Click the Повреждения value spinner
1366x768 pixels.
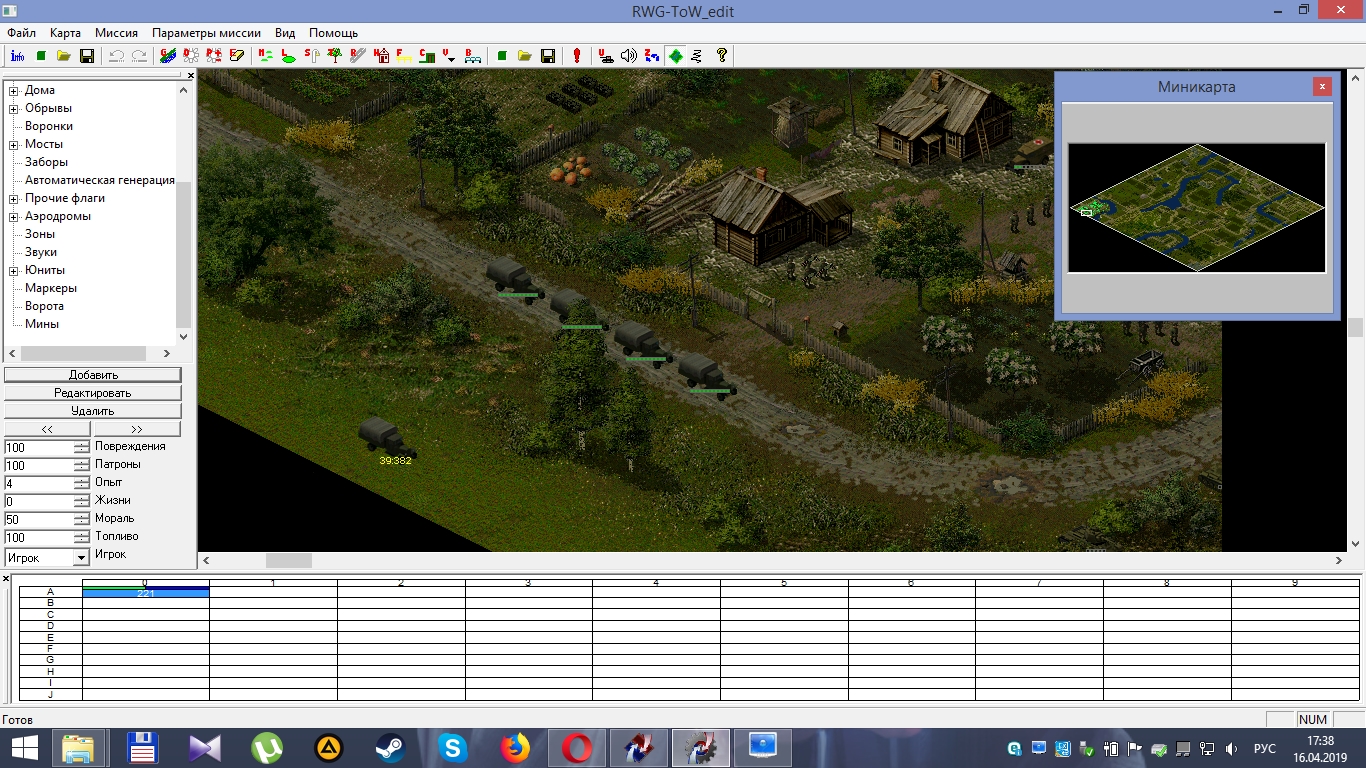click(81, 447)
